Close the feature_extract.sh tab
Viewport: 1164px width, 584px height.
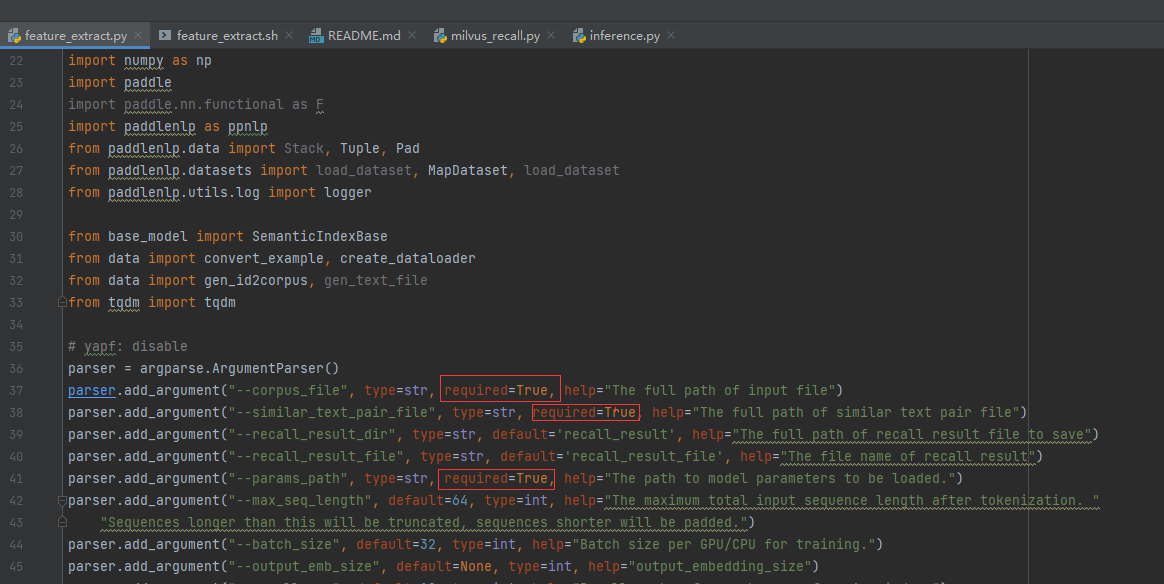coord(288,33)
